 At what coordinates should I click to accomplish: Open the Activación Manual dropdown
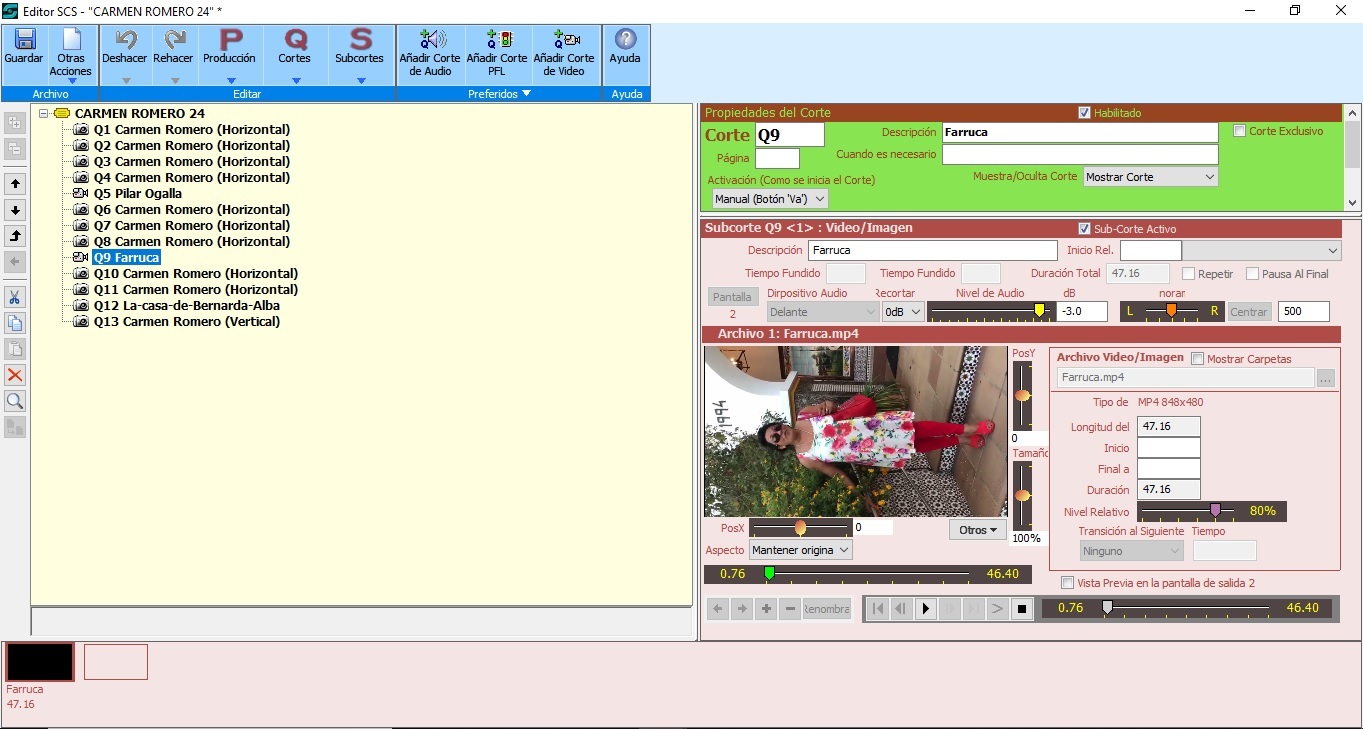tap(769, 199)
